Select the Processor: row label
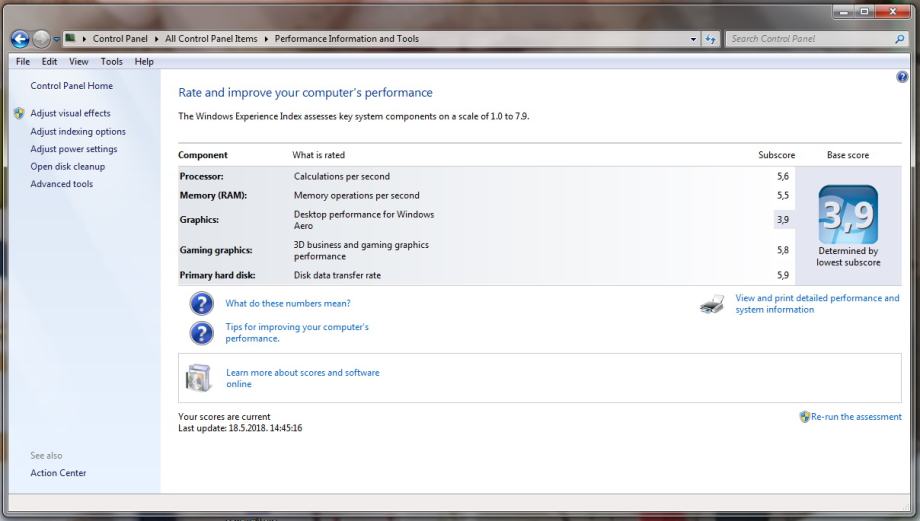This screenshot has height=521, width=920. (x=201, y=176)
